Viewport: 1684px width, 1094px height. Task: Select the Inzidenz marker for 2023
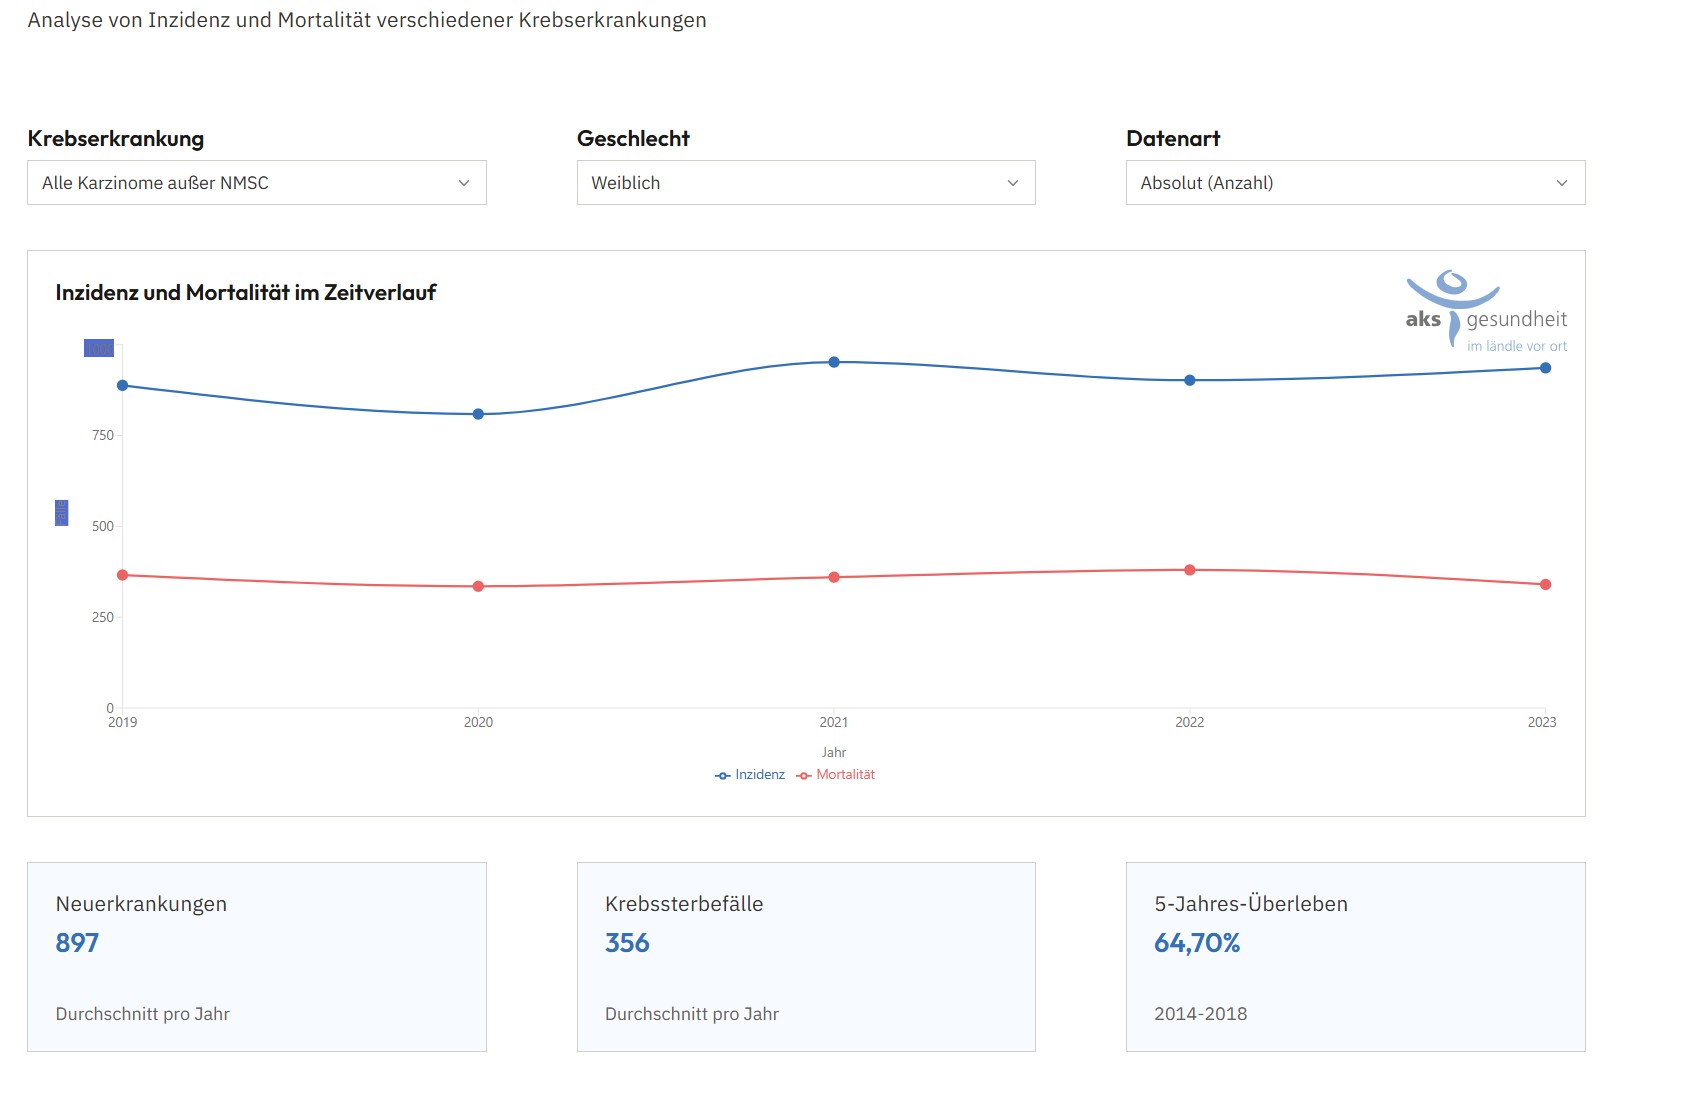tap(1545, 368)
